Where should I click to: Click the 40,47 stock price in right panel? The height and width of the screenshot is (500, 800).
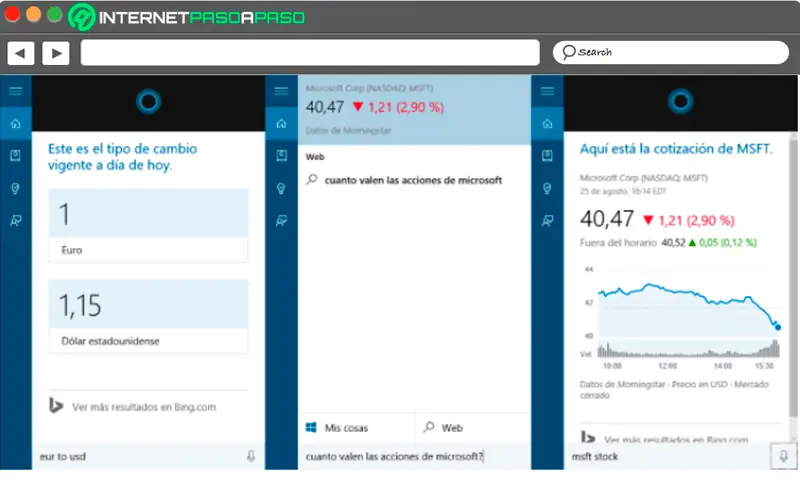pos(607,219)
